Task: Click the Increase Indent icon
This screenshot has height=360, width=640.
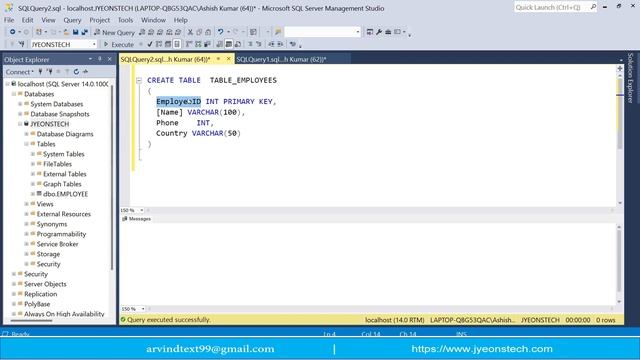Action: (280, 44)
